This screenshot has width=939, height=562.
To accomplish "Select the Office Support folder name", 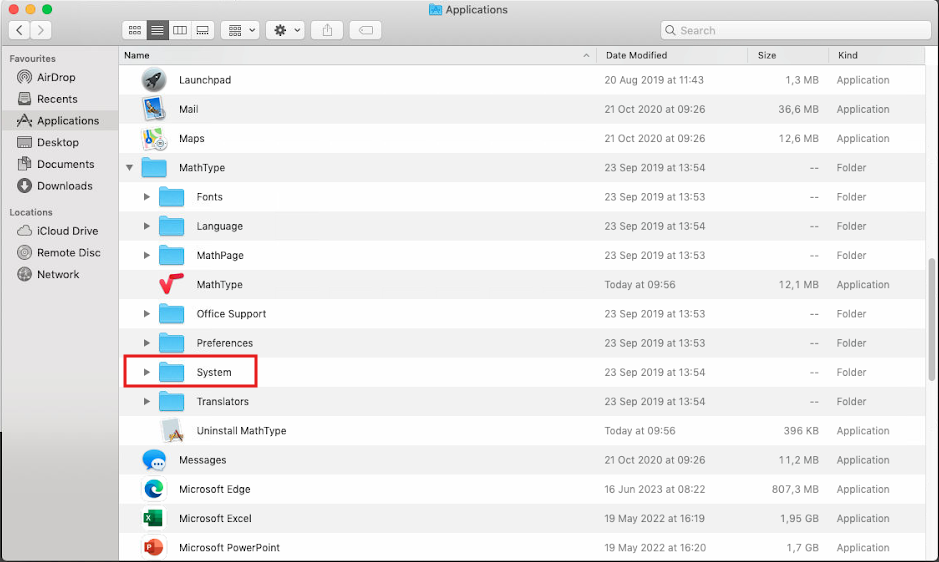I will pyautogui.click(x=231, y=313).
